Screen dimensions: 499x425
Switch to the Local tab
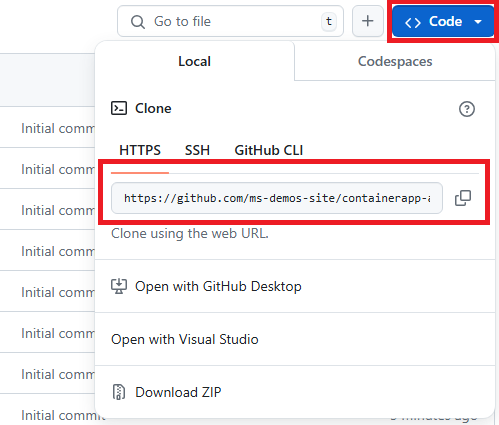194,61
